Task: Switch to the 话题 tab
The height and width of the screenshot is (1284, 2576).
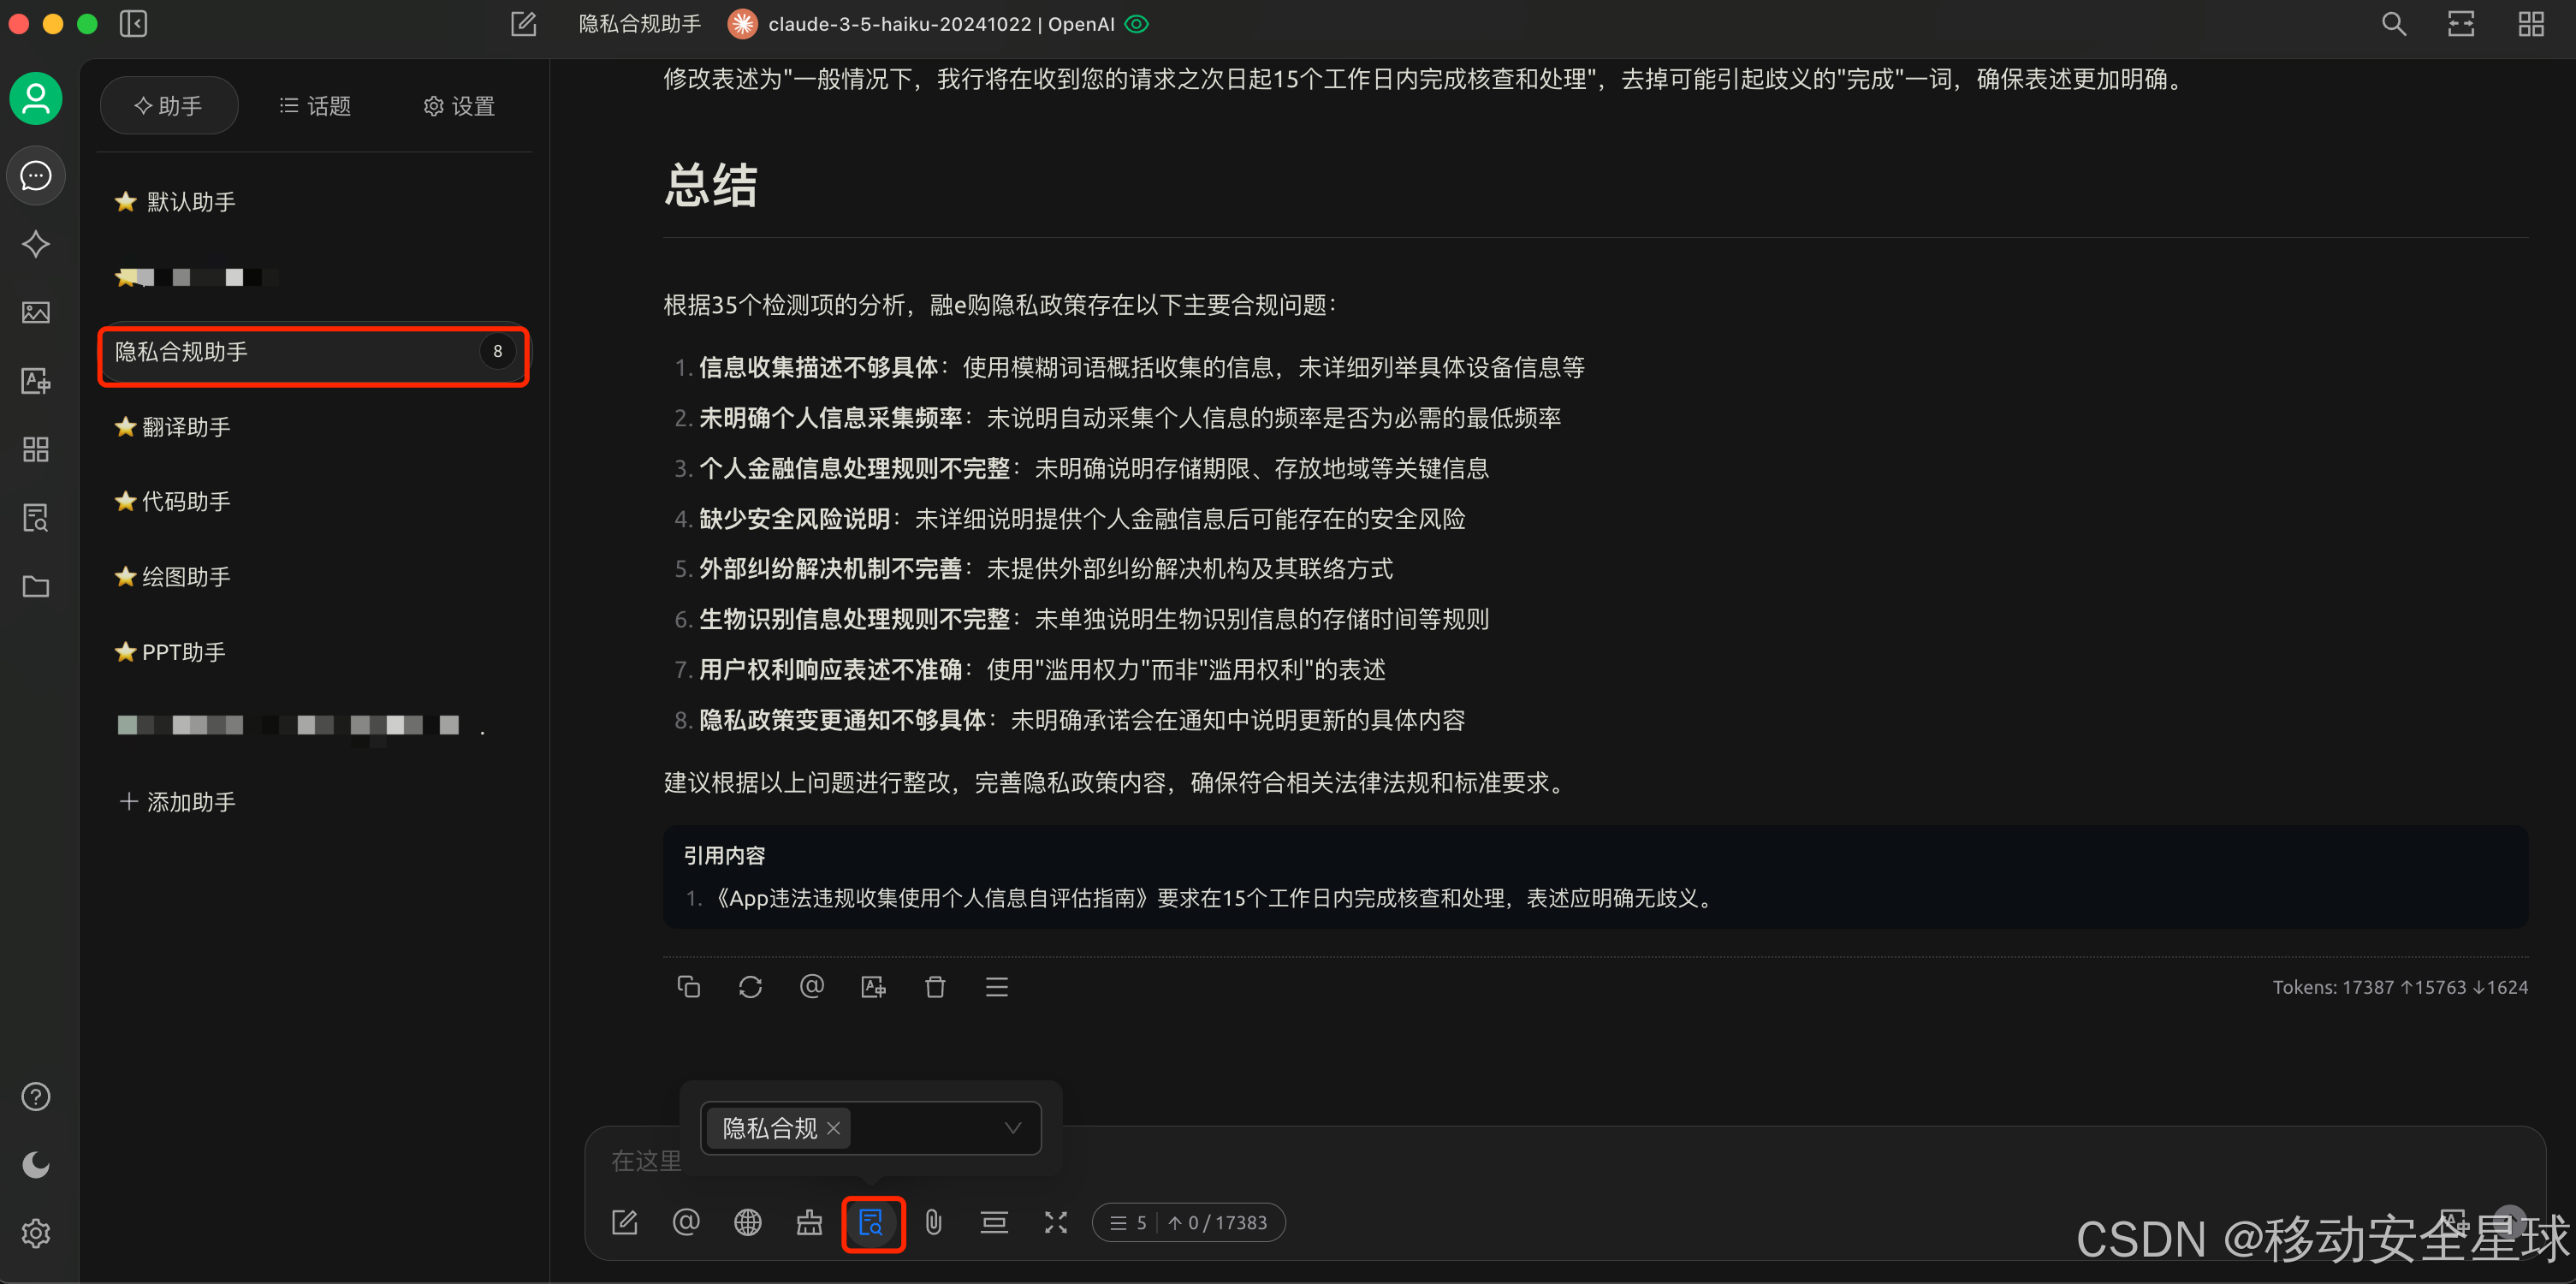Action: pos(315,106)
